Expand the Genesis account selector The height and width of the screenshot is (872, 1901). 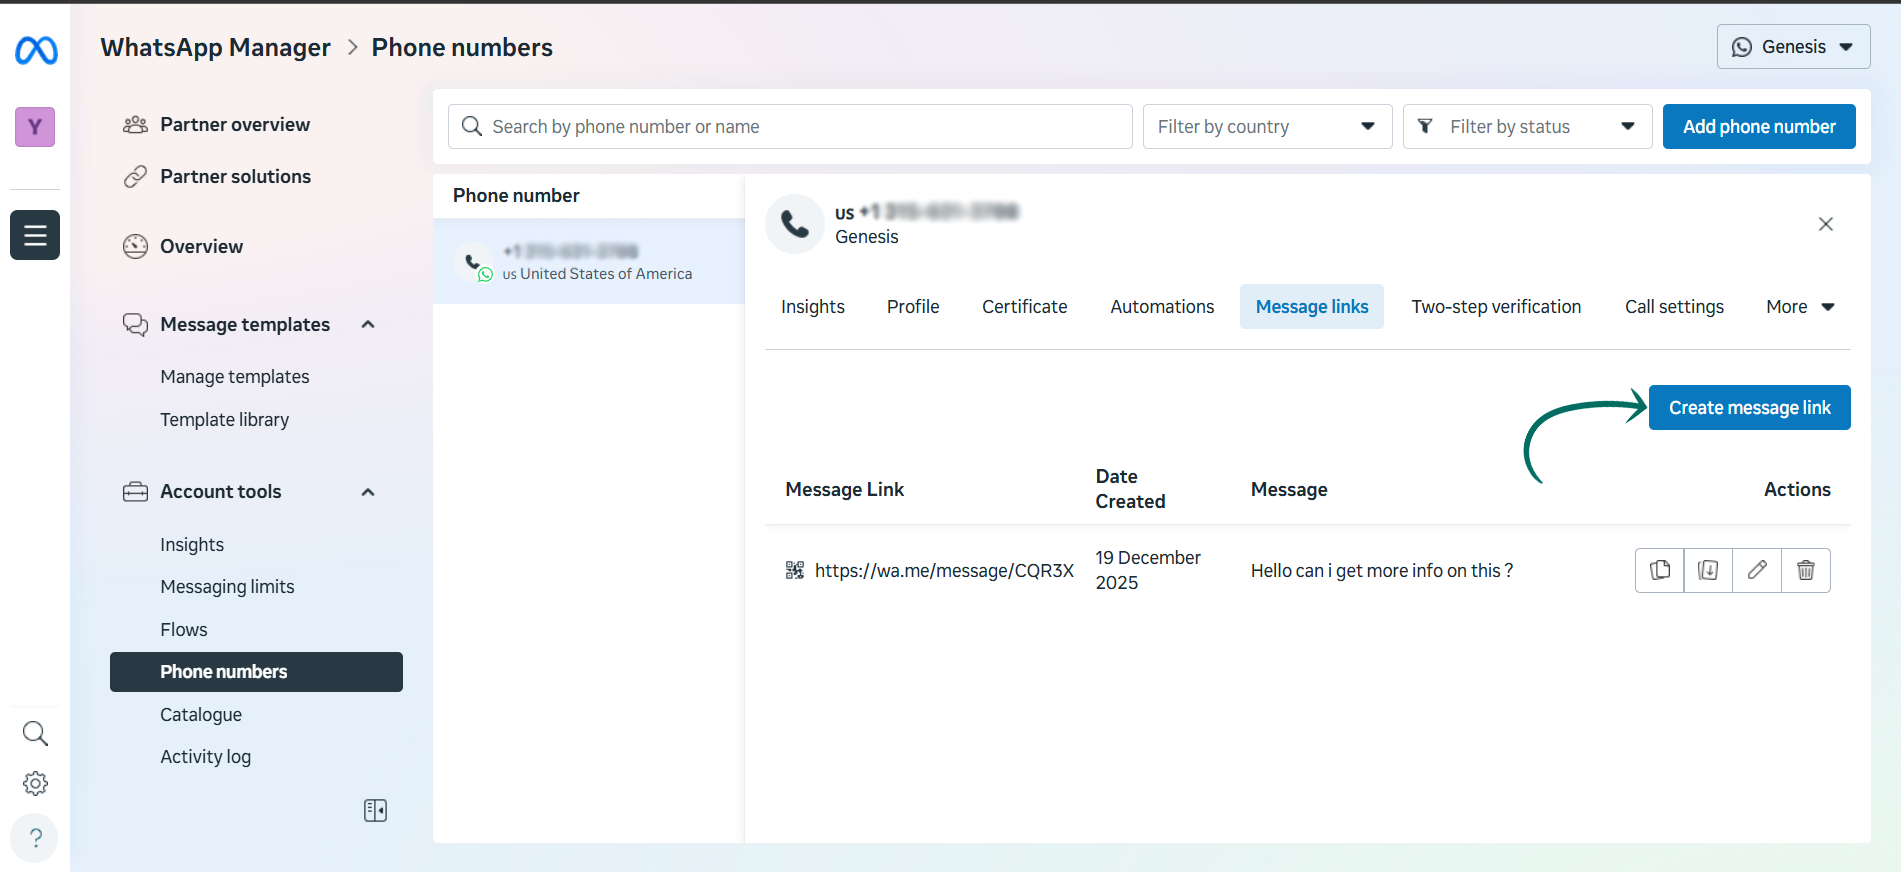tap(1793, 47)
